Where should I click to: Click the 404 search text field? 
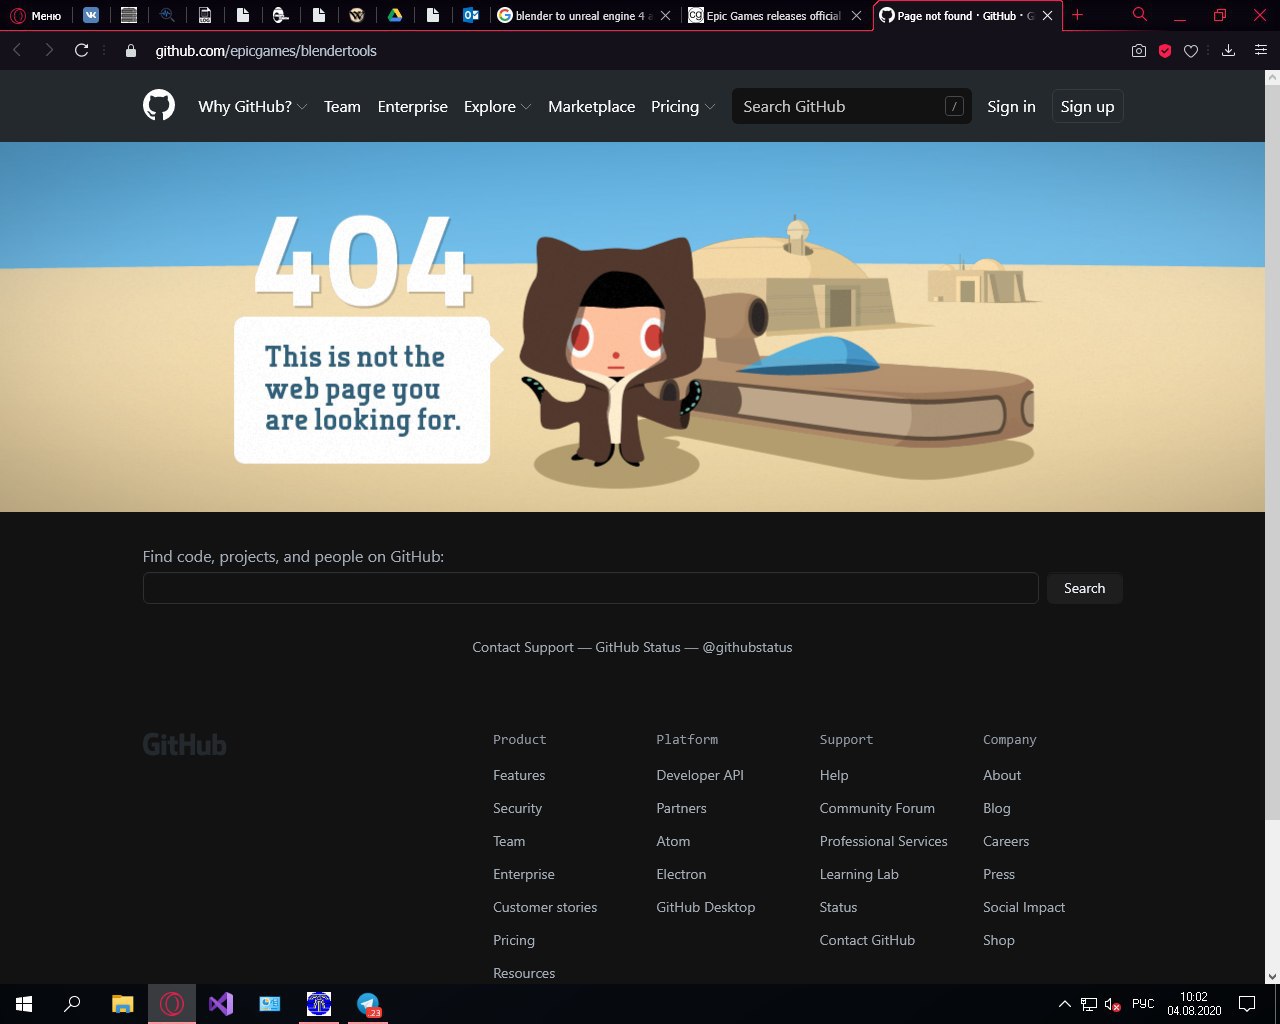[x=590, y=588]
